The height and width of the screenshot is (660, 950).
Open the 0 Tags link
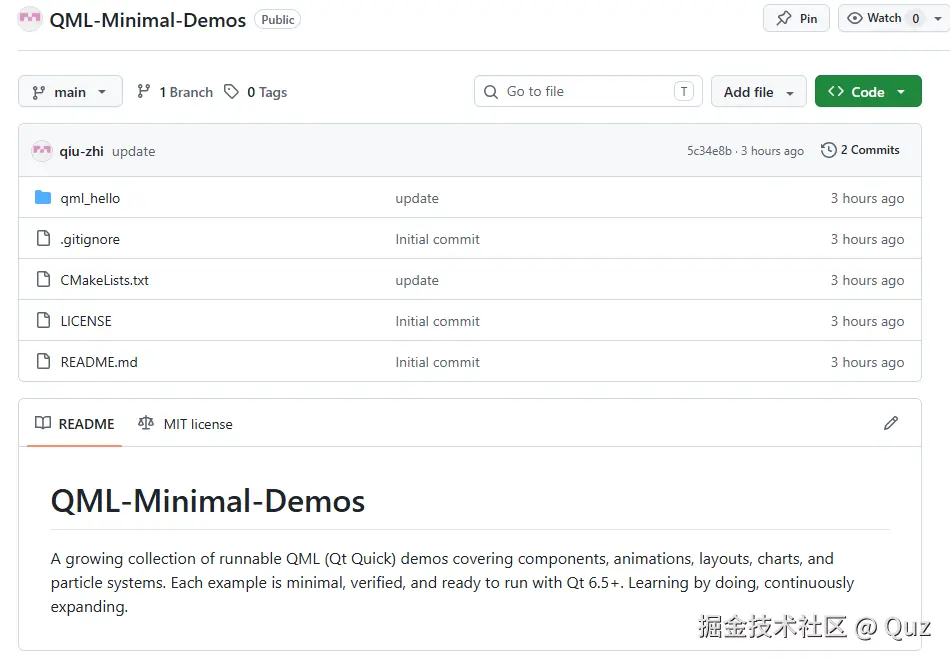pyautogui.click(x=256, y=92)
